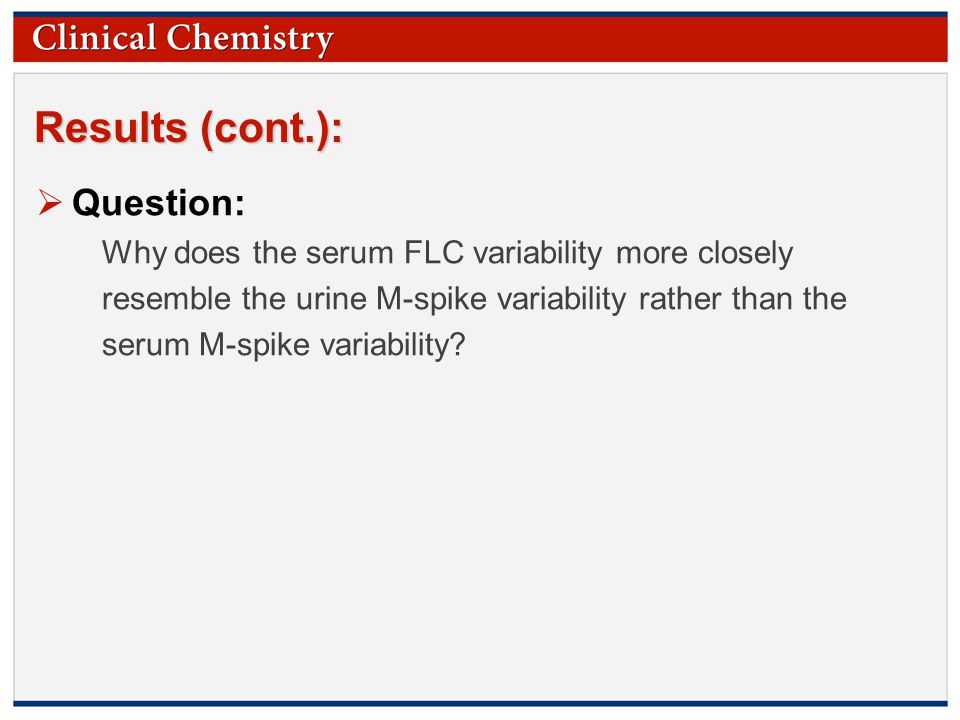Click (cont.): in the red heading
The image size is (960, 720).
[271, 129]
